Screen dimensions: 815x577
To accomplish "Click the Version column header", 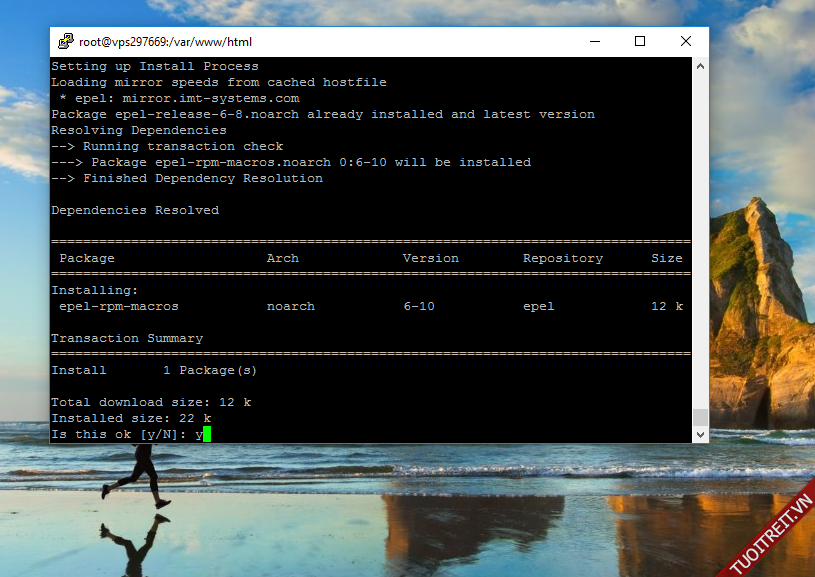I will pyautogui.click(x=431, y=258).
